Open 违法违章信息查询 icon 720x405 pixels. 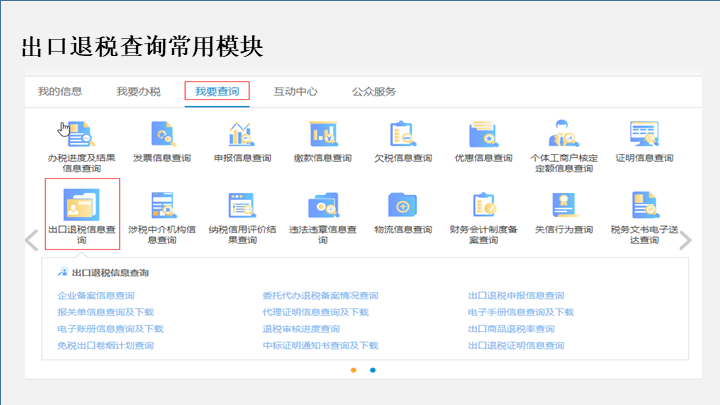[x=323, y=205]
